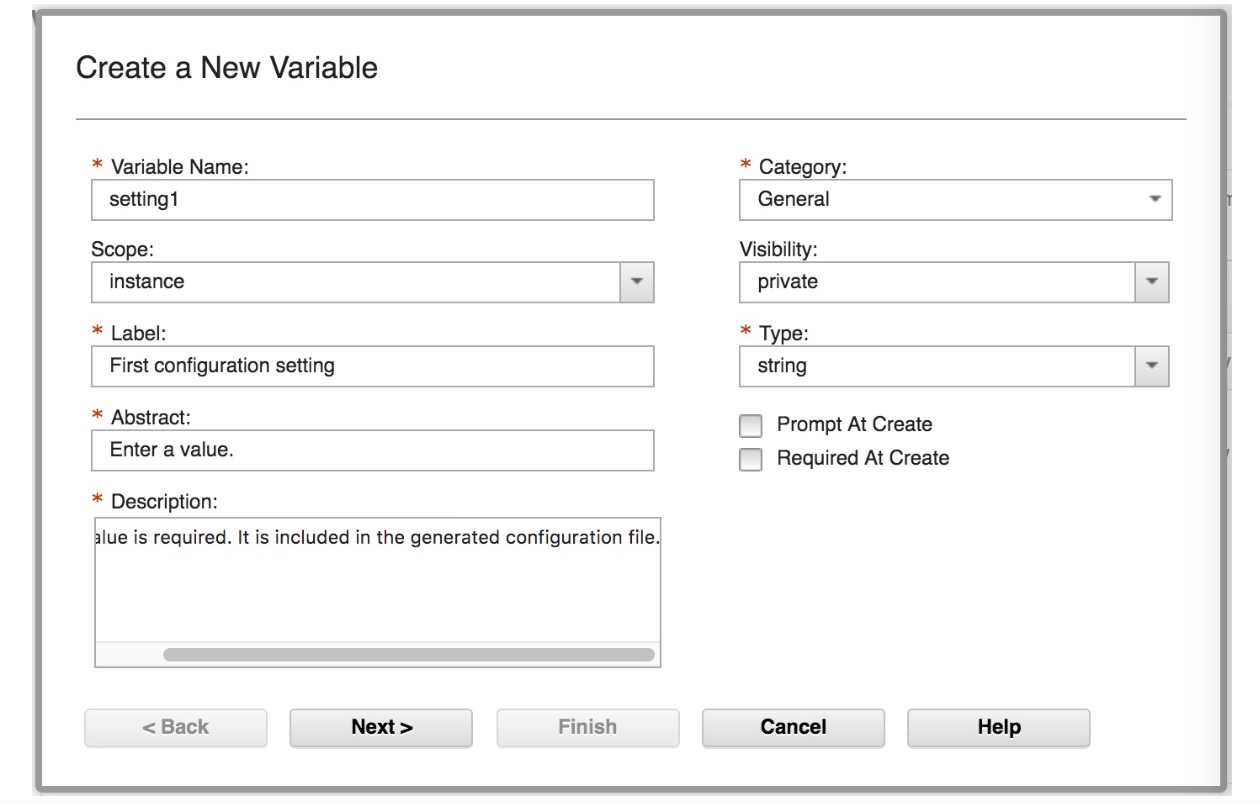Click the Type dropdown arrow

tap(1152, 363)
